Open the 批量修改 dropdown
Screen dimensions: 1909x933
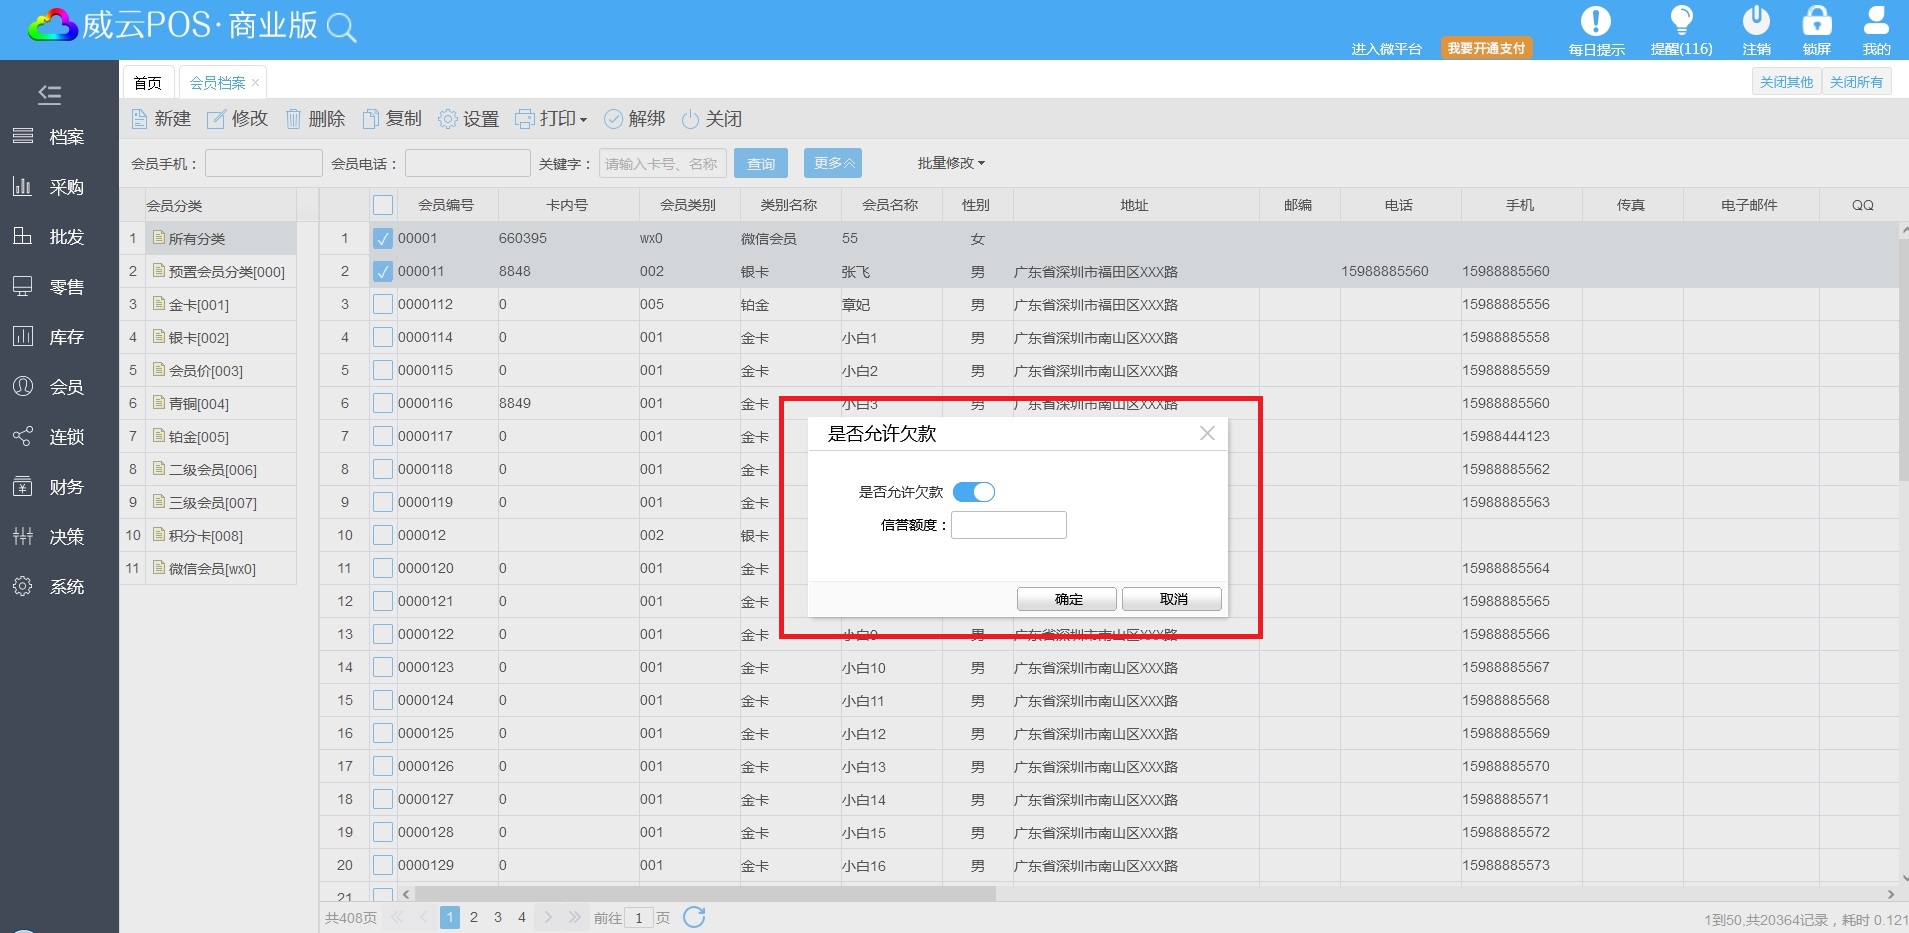[951, 163]
